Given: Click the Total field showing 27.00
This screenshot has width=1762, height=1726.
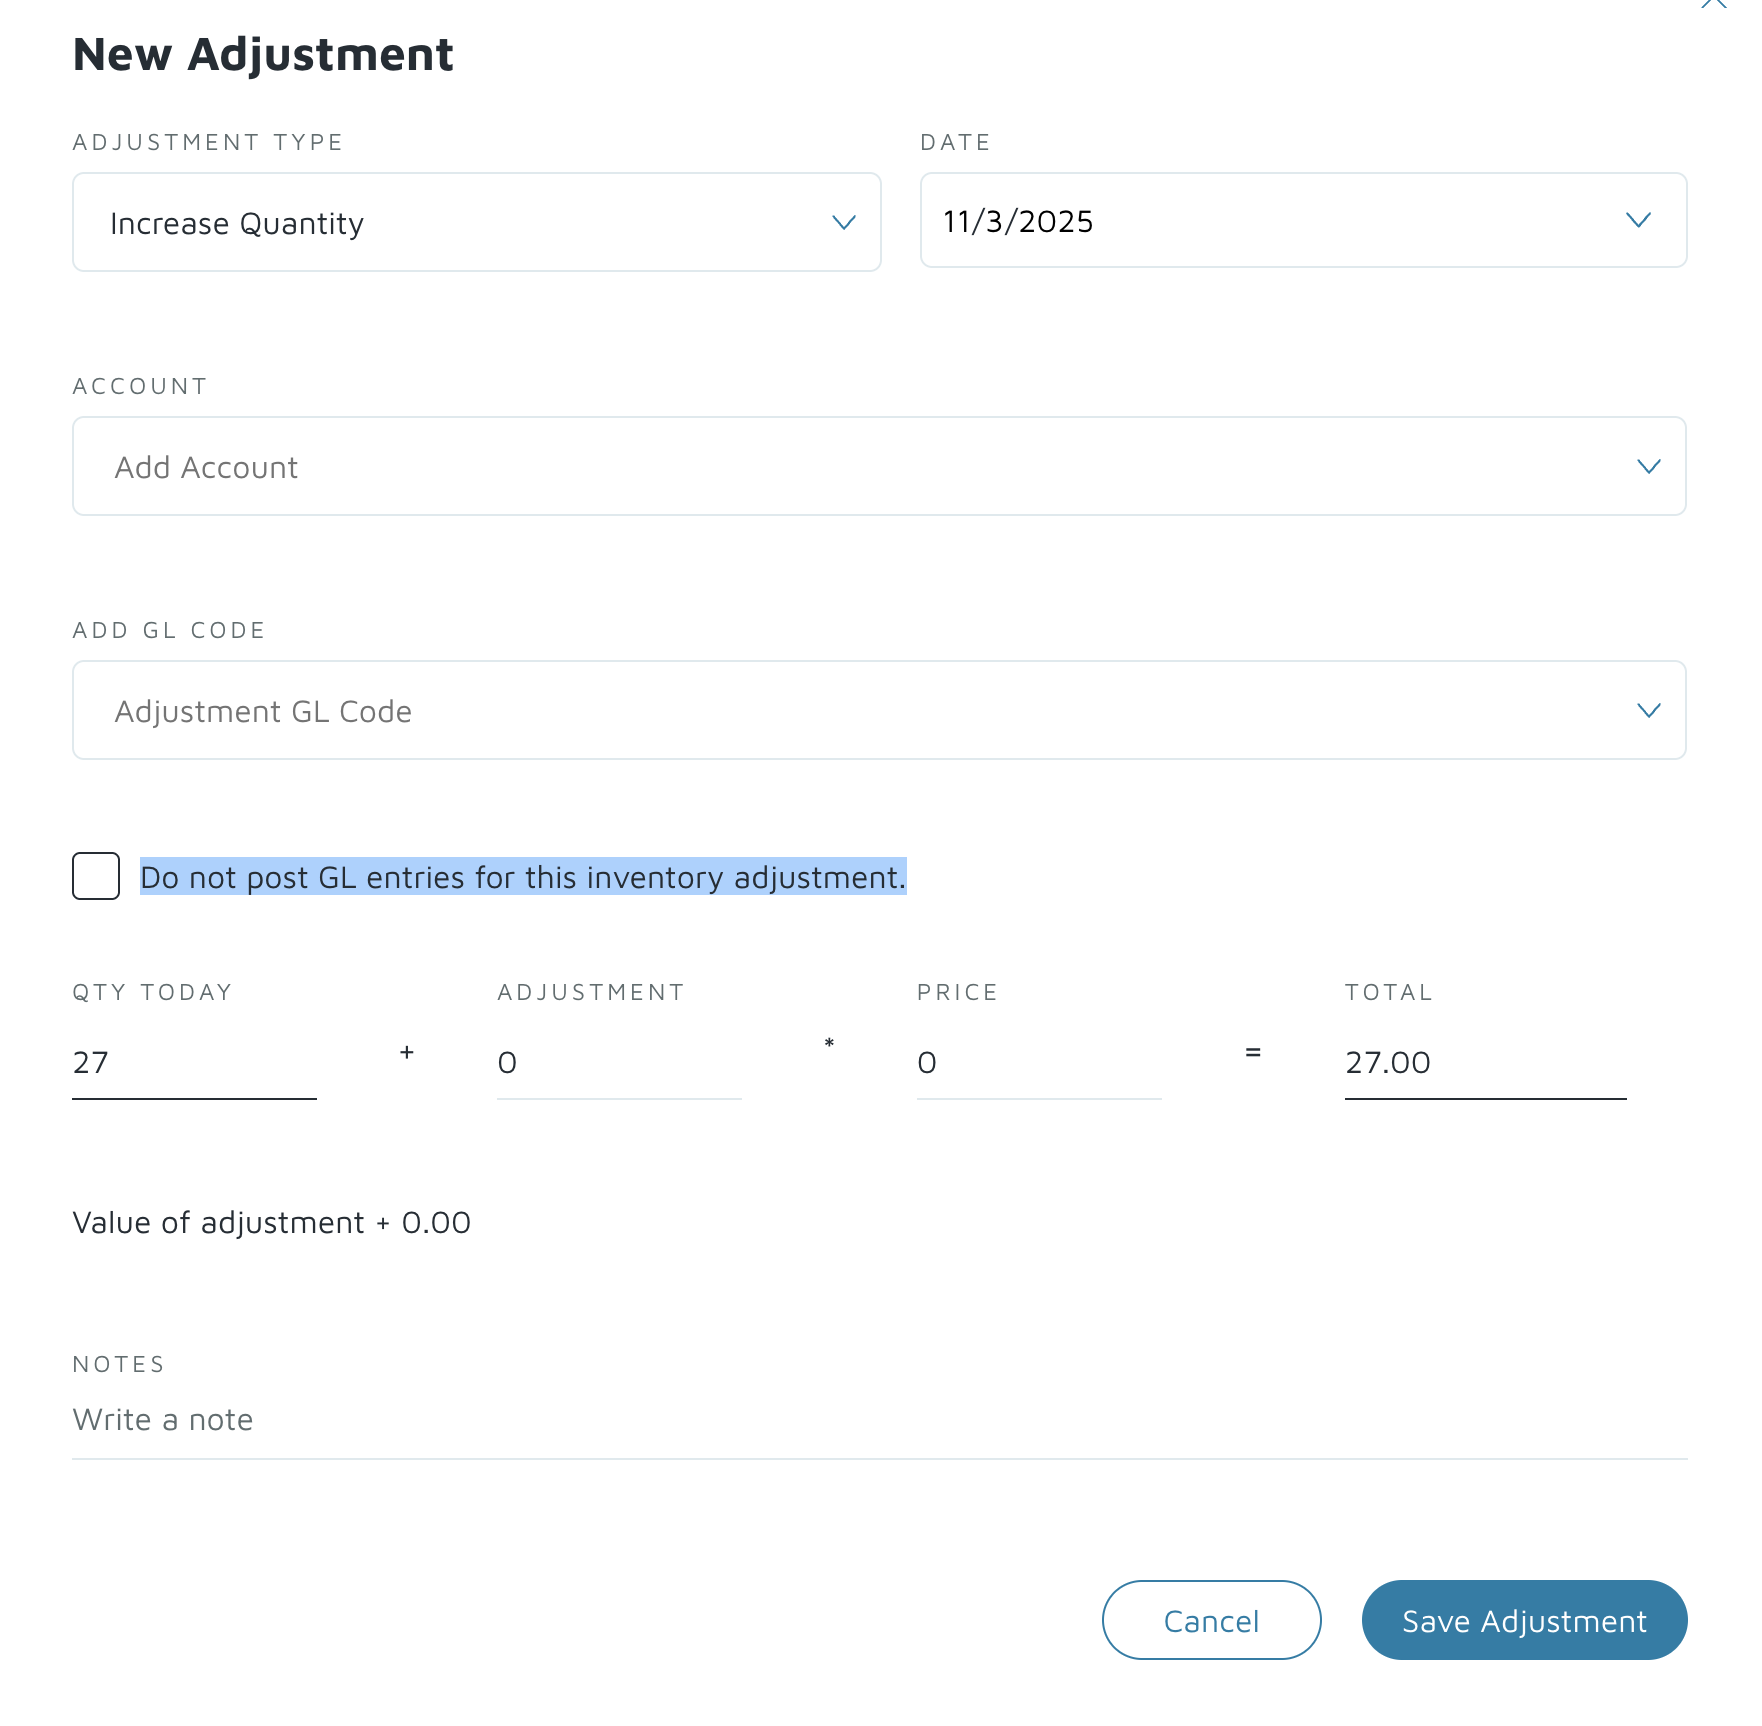Looking at the screenshot, I should click(1485, 1063).
